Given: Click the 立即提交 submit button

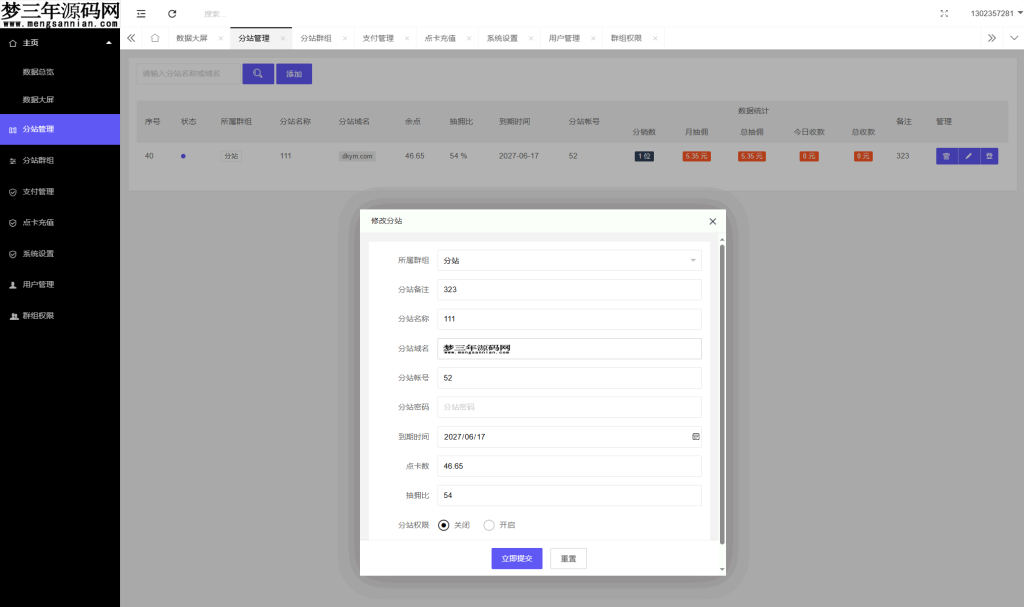Looking at the screenshot, I should point(516,558).
